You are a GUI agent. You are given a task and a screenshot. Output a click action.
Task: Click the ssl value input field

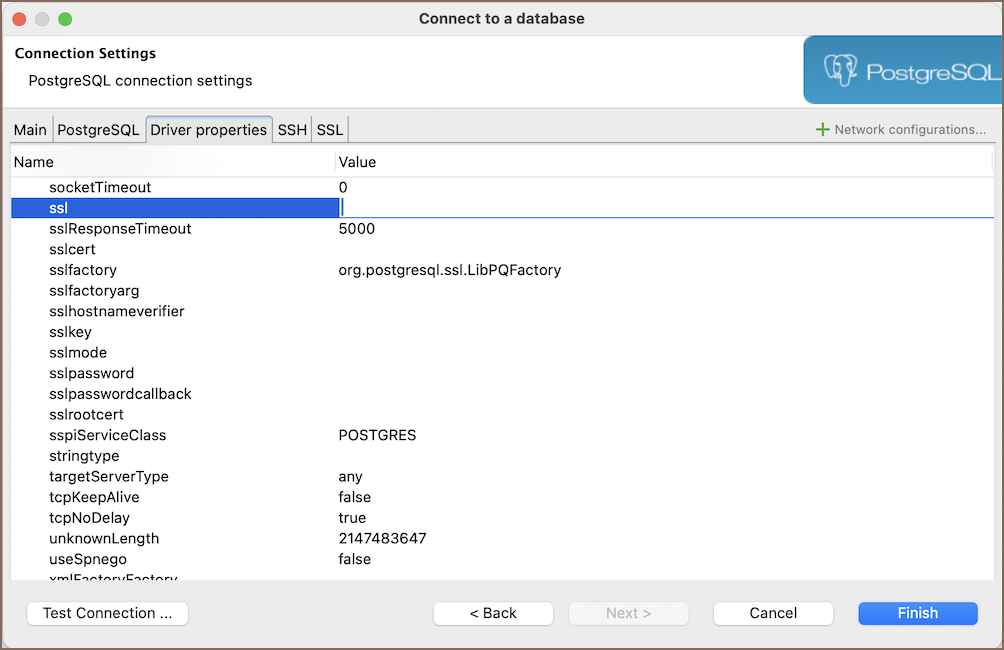[660, 208]
